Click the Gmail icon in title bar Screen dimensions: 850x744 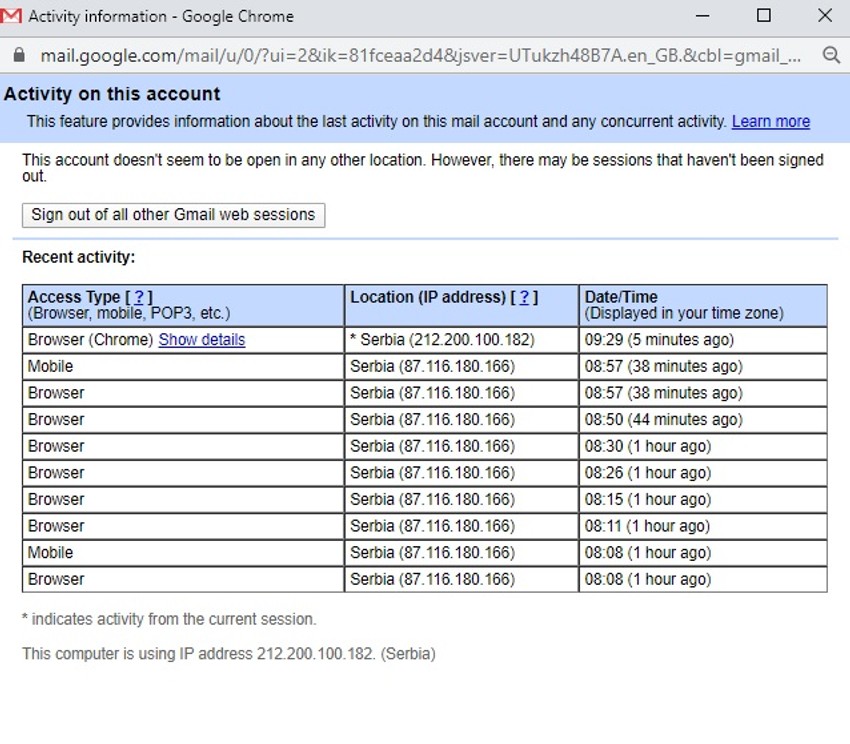pyautogui.click(x=14, y=16)
